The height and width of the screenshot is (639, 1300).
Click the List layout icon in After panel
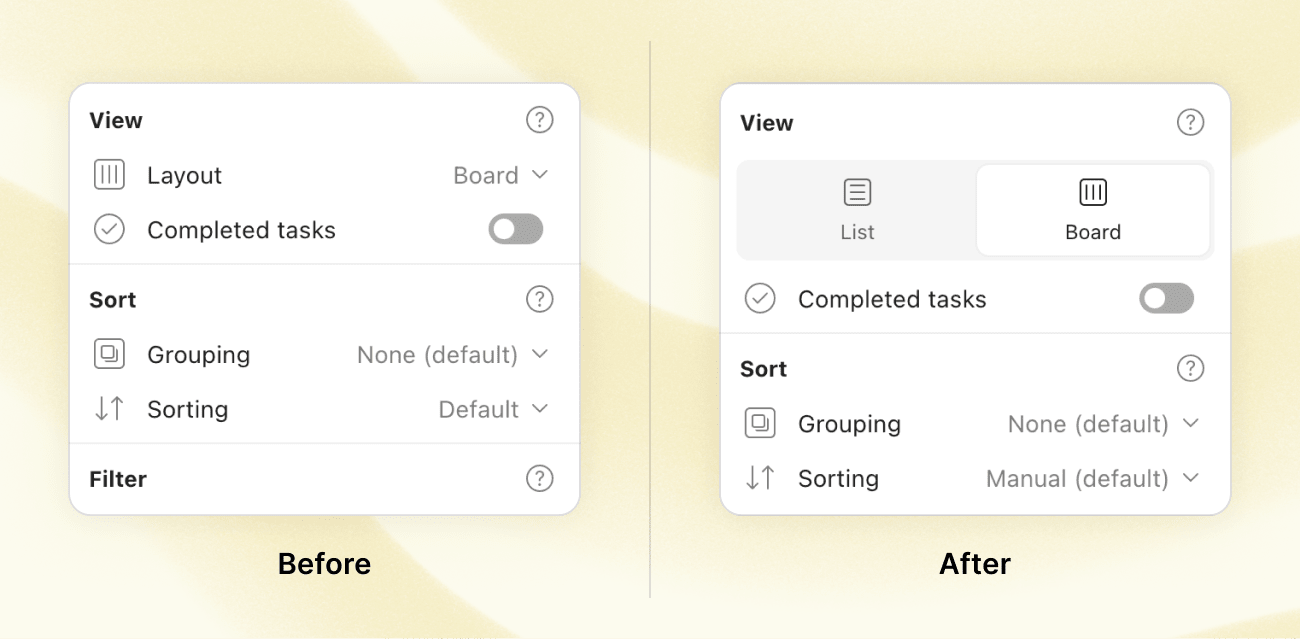(857, 192)
